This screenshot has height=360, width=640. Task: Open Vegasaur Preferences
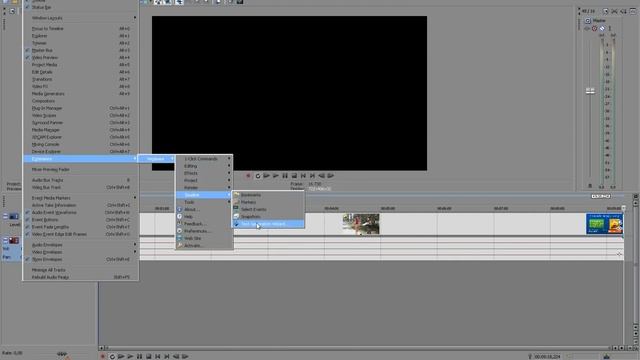204,231
